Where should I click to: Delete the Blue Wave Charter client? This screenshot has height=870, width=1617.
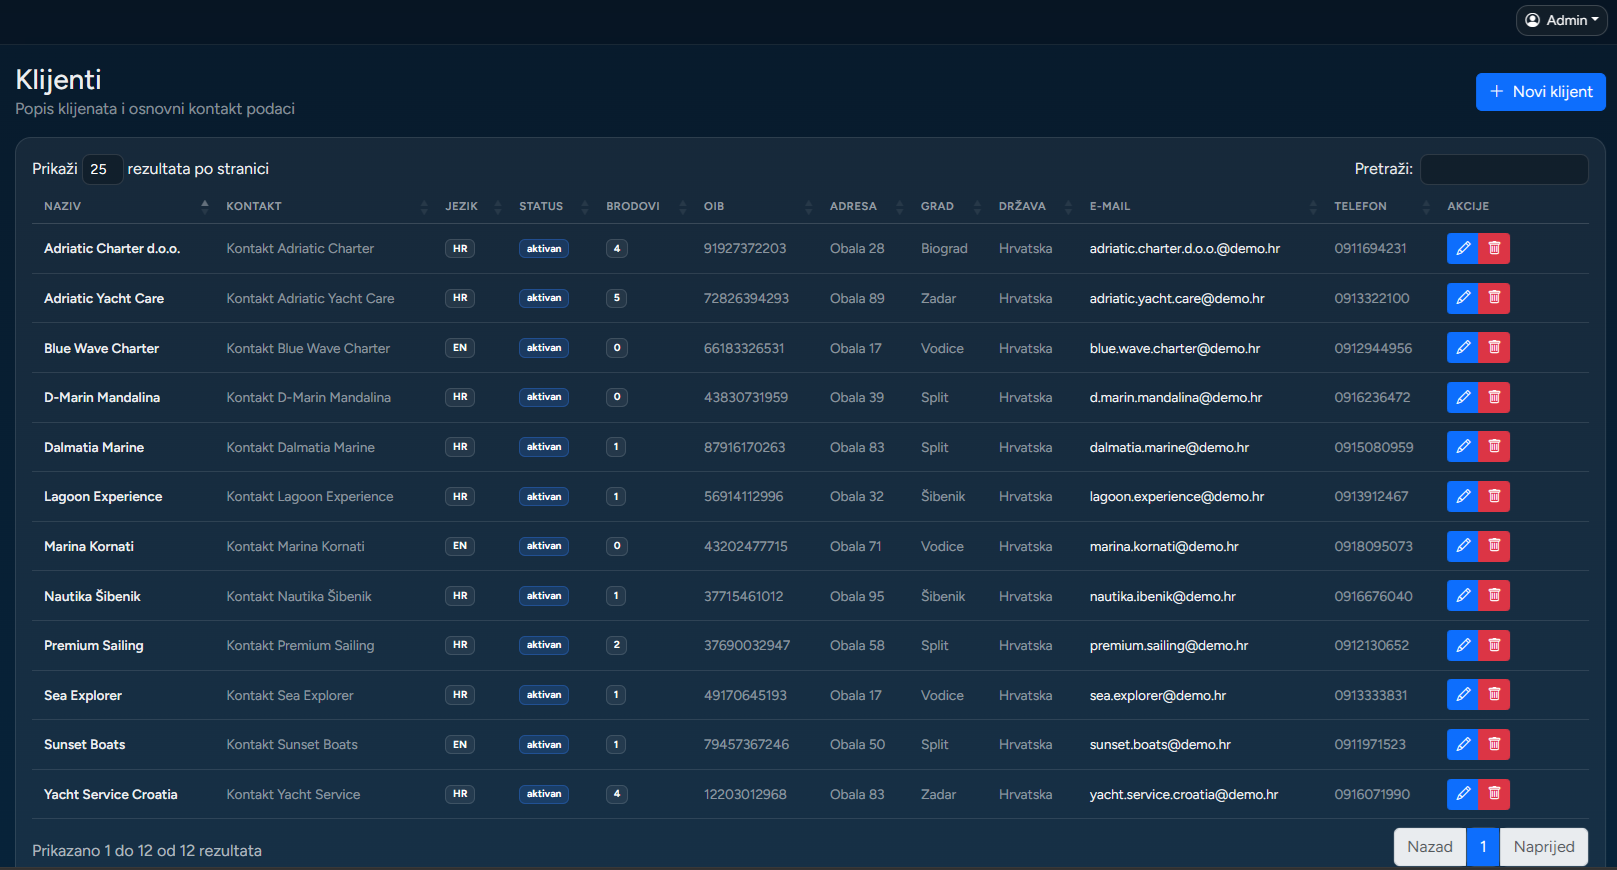pyautogui.click(x=1494, y=348)
